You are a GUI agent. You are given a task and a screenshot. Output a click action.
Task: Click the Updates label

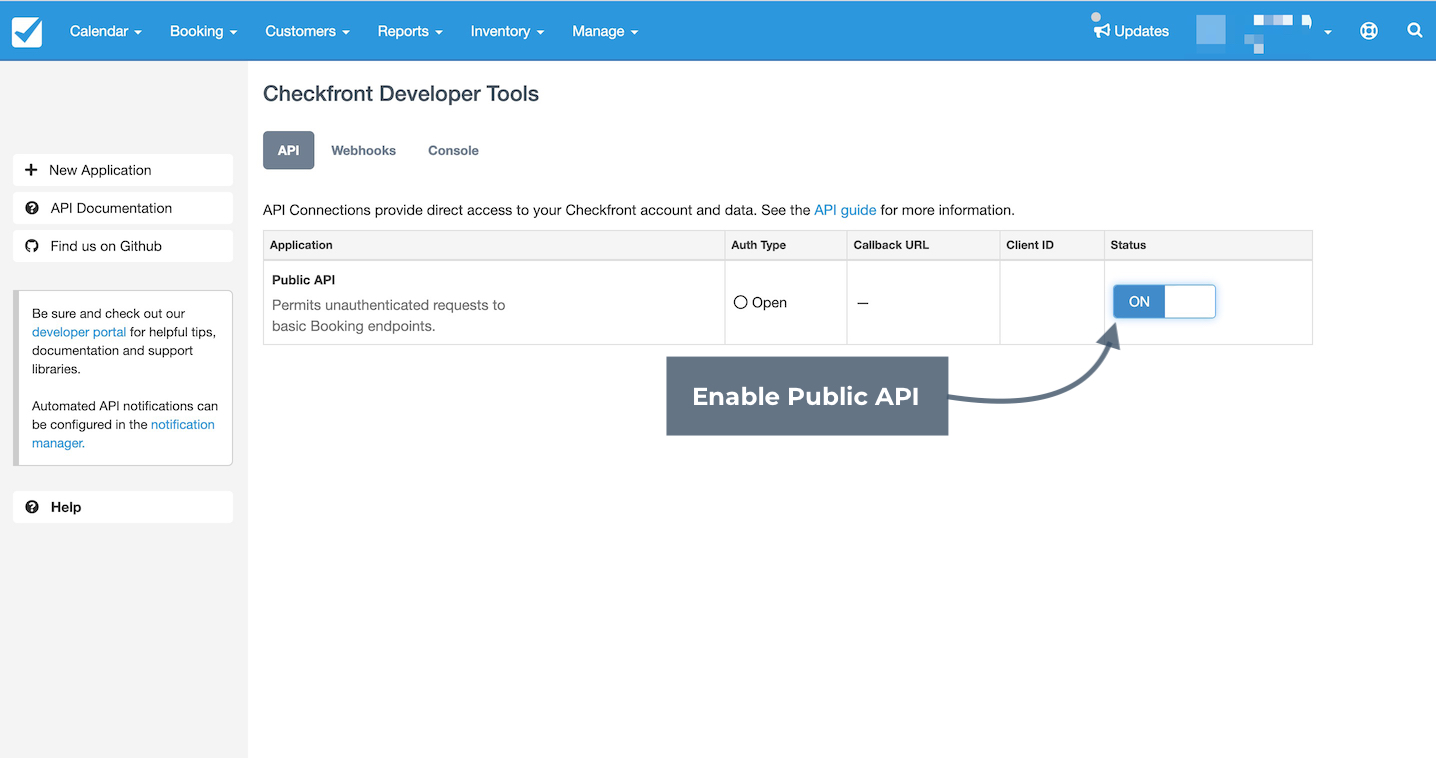click(x=1142, y=31)
